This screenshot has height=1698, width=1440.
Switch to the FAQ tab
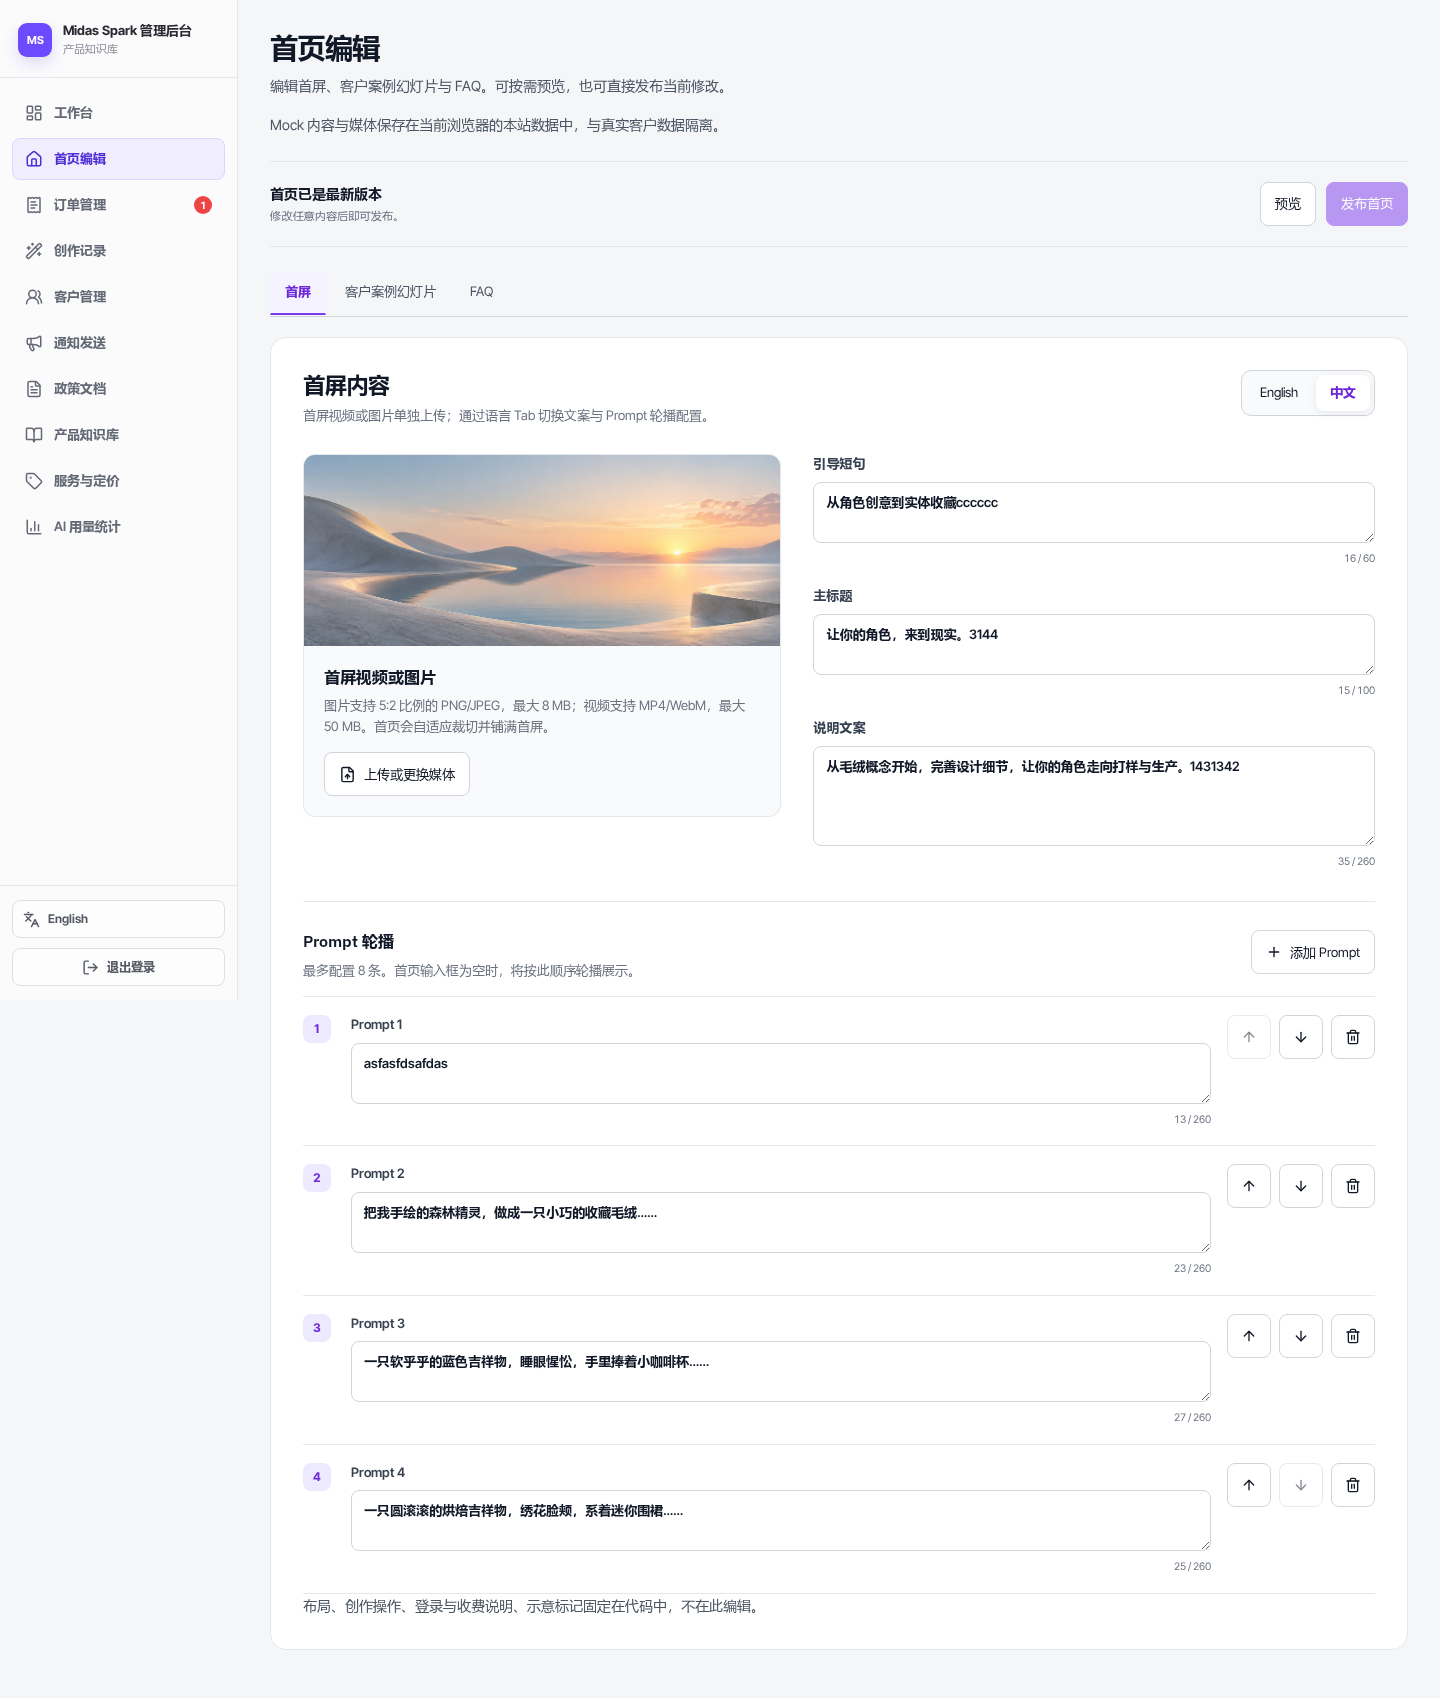[481, 292]
